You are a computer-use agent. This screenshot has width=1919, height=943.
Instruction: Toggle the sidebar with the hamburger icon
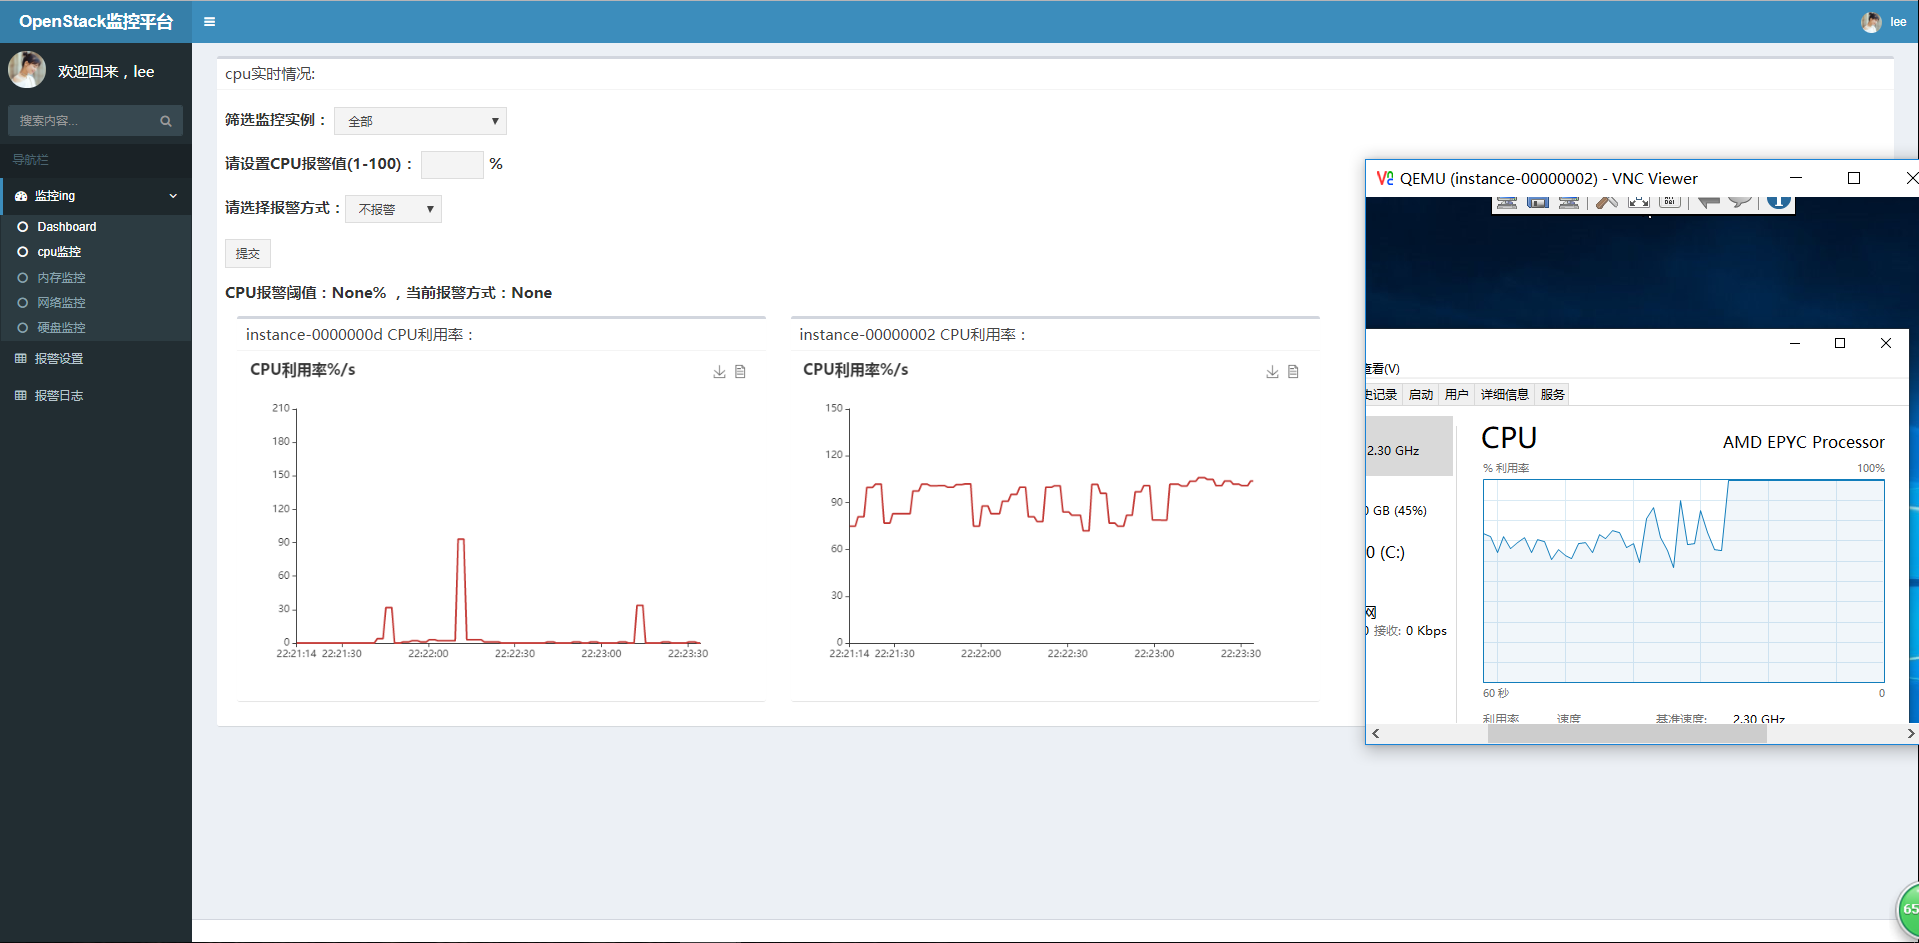[x=209, y=21]
